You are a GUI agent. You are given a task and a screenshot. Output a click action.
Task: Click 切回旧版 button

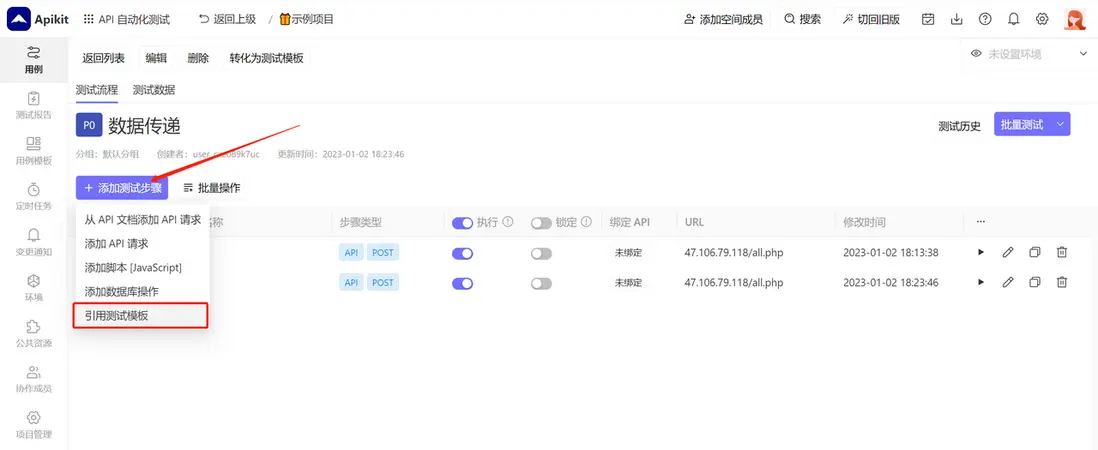872,19
